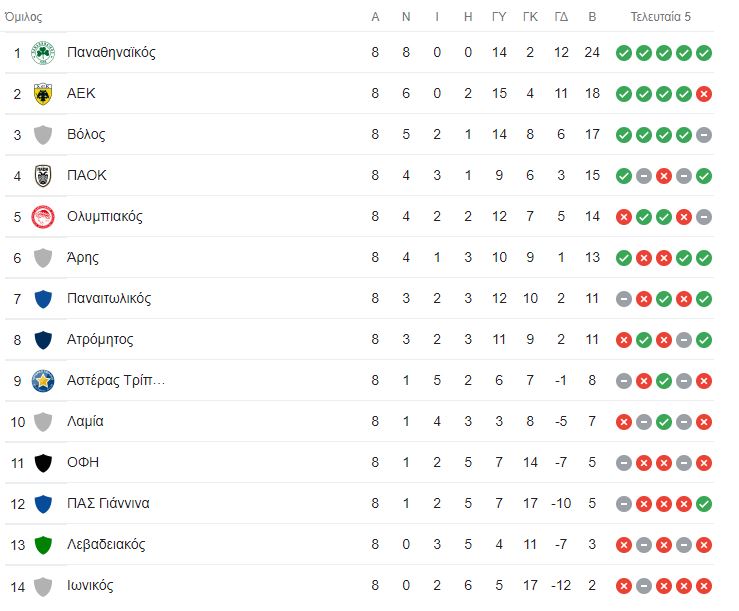Click Ατρόμητος's dark navy shield icon
The width and height of the screenshot is (739, 611).
click(x=43, y=339)
